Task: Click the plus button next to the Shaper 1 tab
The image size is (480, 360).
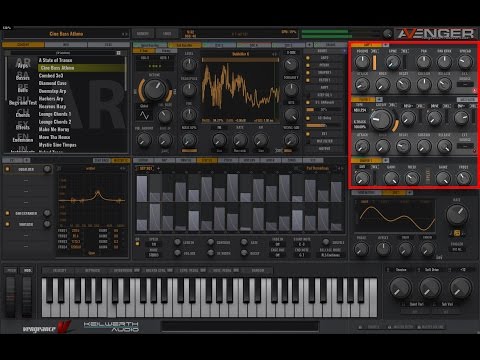Action: click(386, 160)
